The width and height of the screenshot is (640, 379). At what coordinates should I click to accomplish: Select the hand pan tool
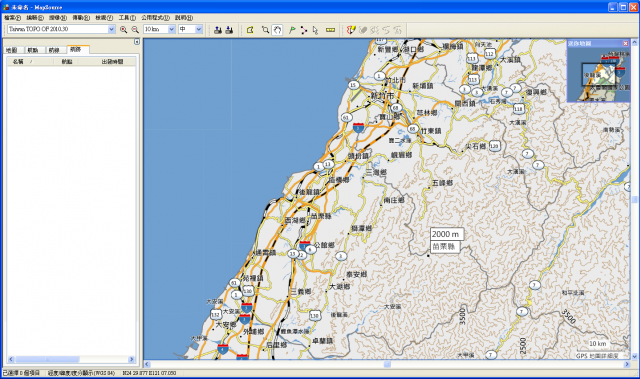click(x=277, y=29)
